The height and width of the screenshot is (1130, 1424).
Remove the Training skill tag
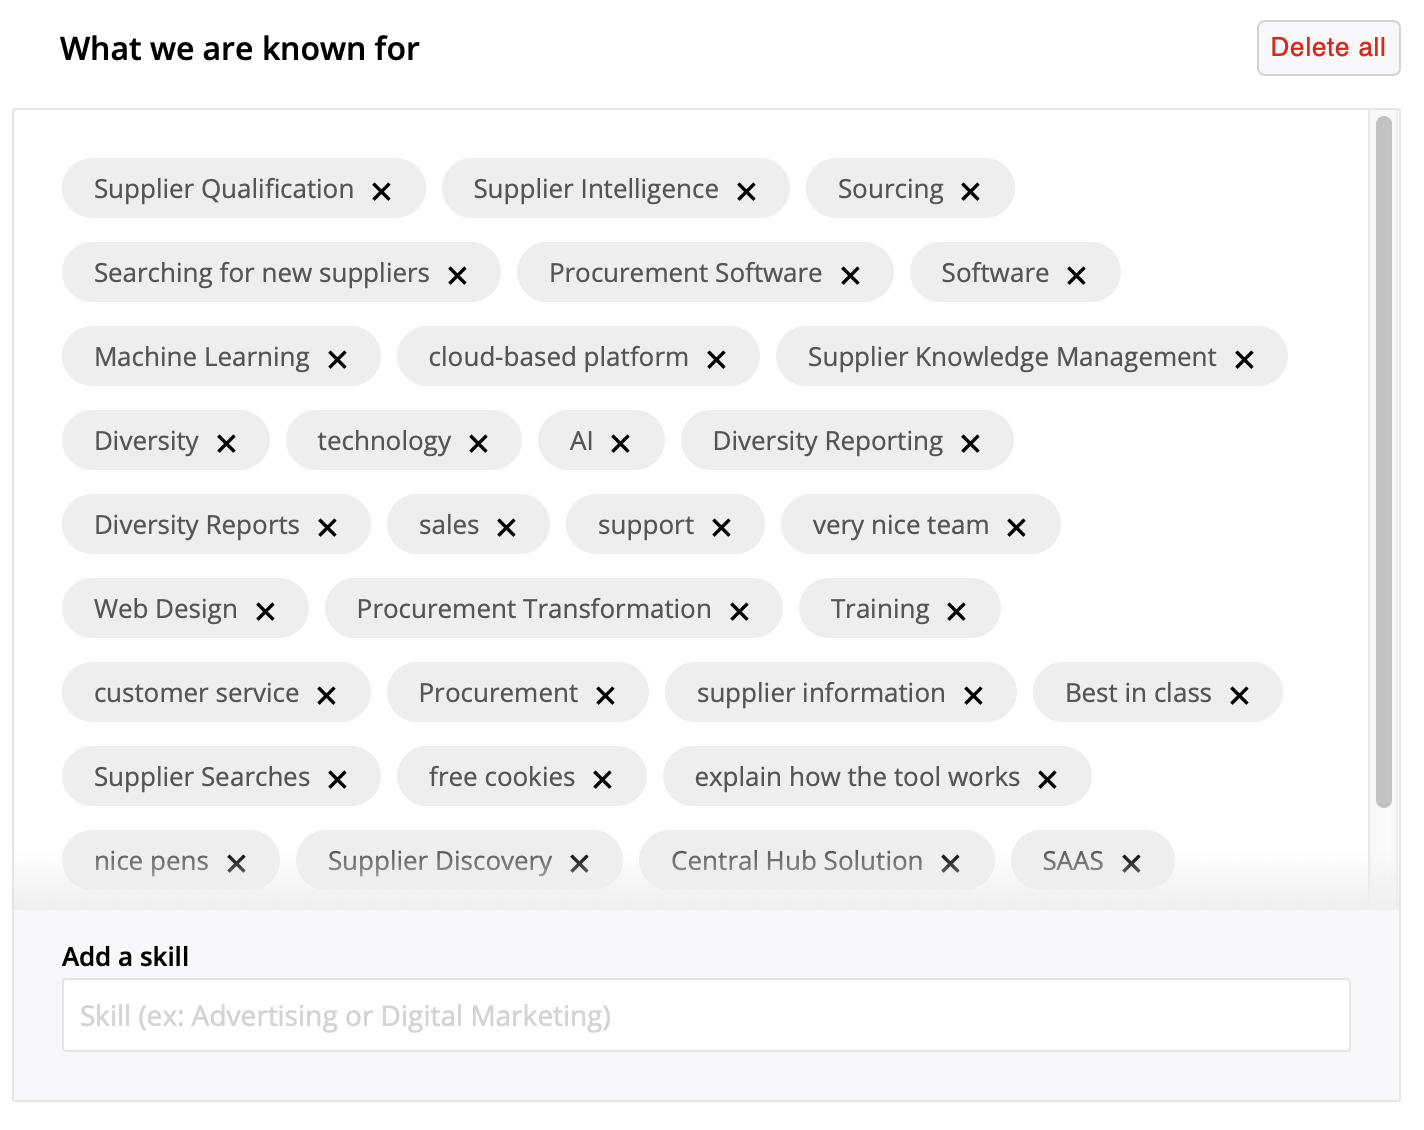pos(956,611)
